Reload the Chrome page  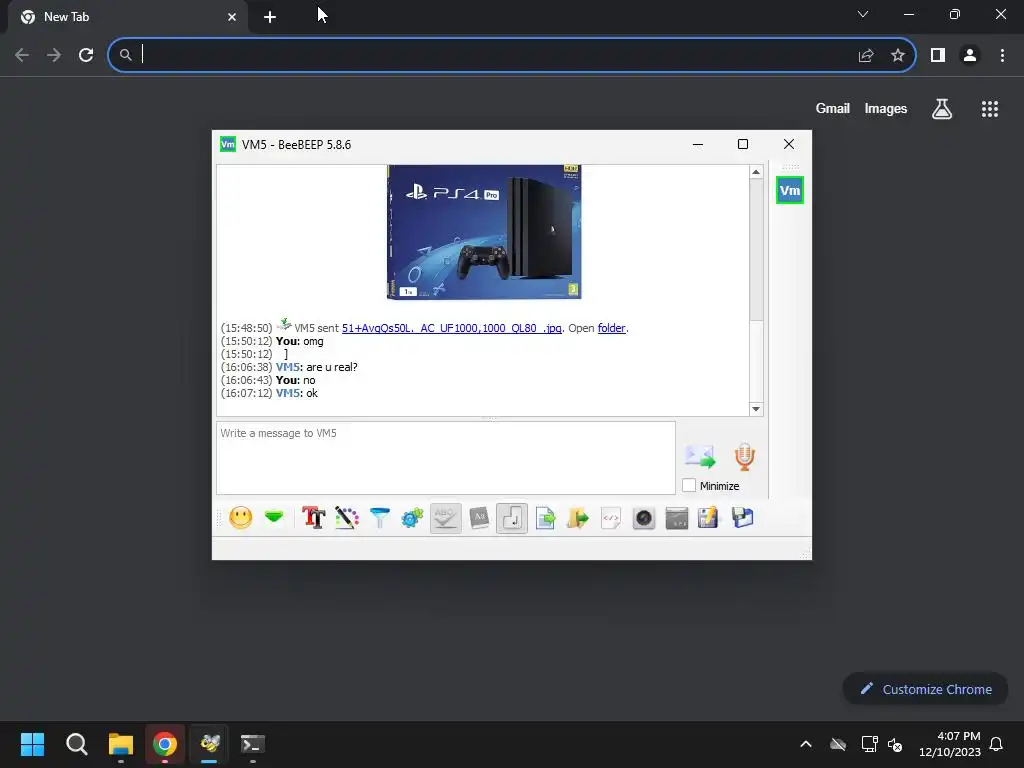[x=86, y=55]
